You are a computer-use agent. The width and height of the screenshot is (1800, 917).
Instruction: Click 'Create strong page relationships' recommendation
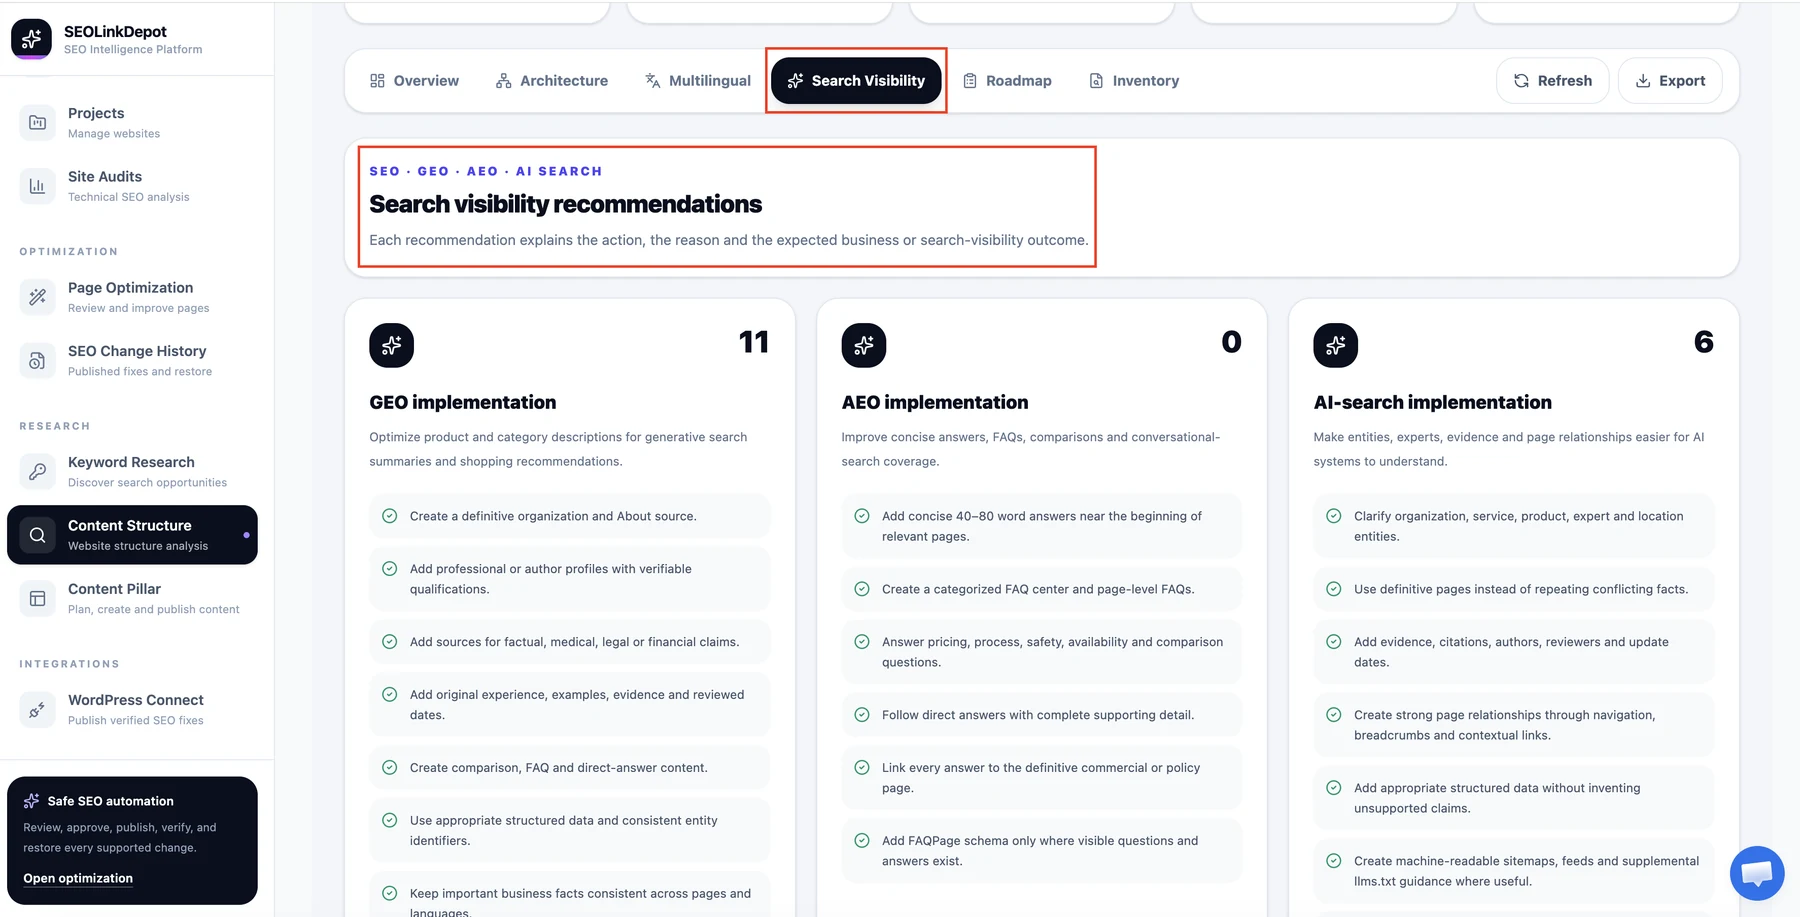tap(1514, 725)
